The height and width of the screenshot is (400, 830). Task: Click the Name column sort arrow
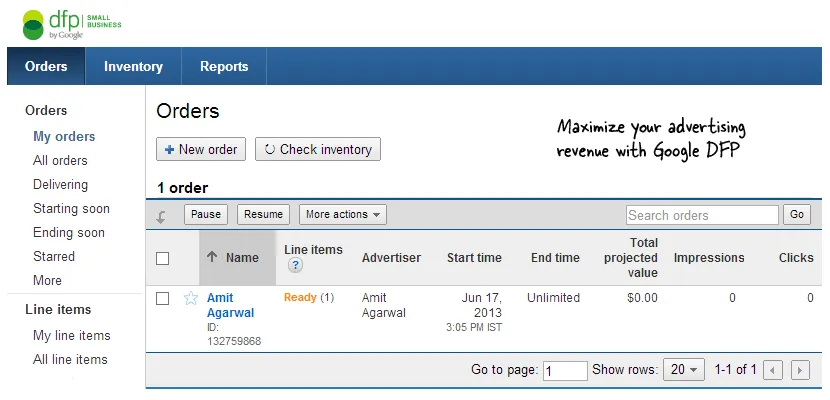pos(212,258)
